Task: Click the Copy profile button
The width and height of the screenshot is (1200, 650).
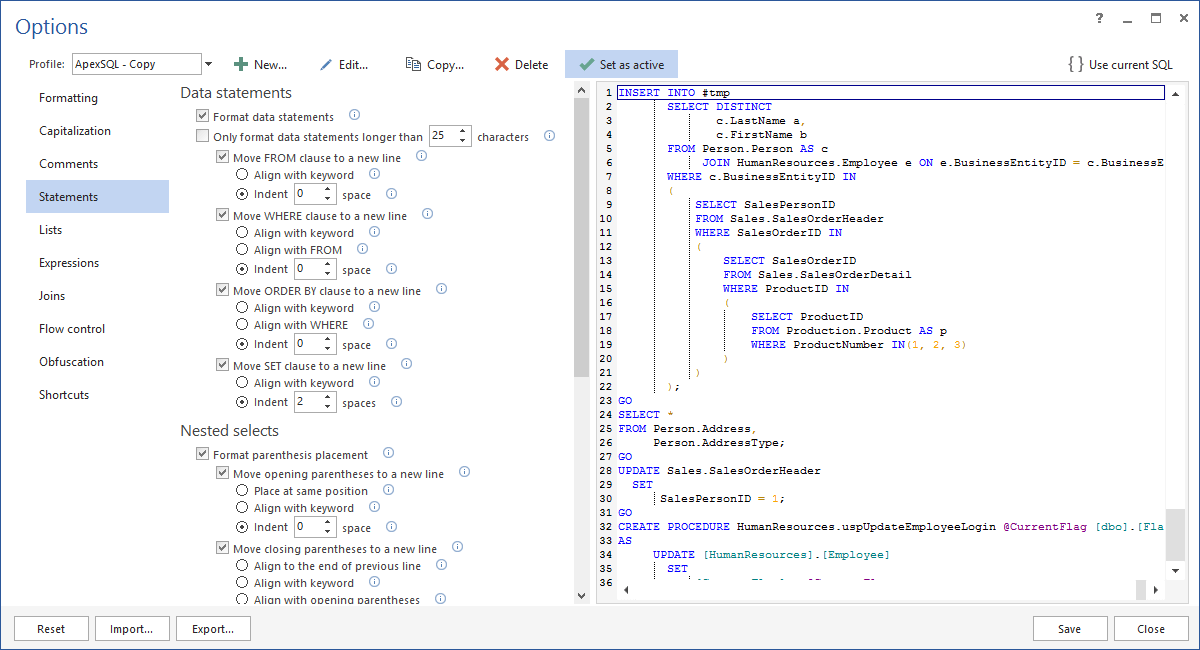Action: (x=435, y=64)
